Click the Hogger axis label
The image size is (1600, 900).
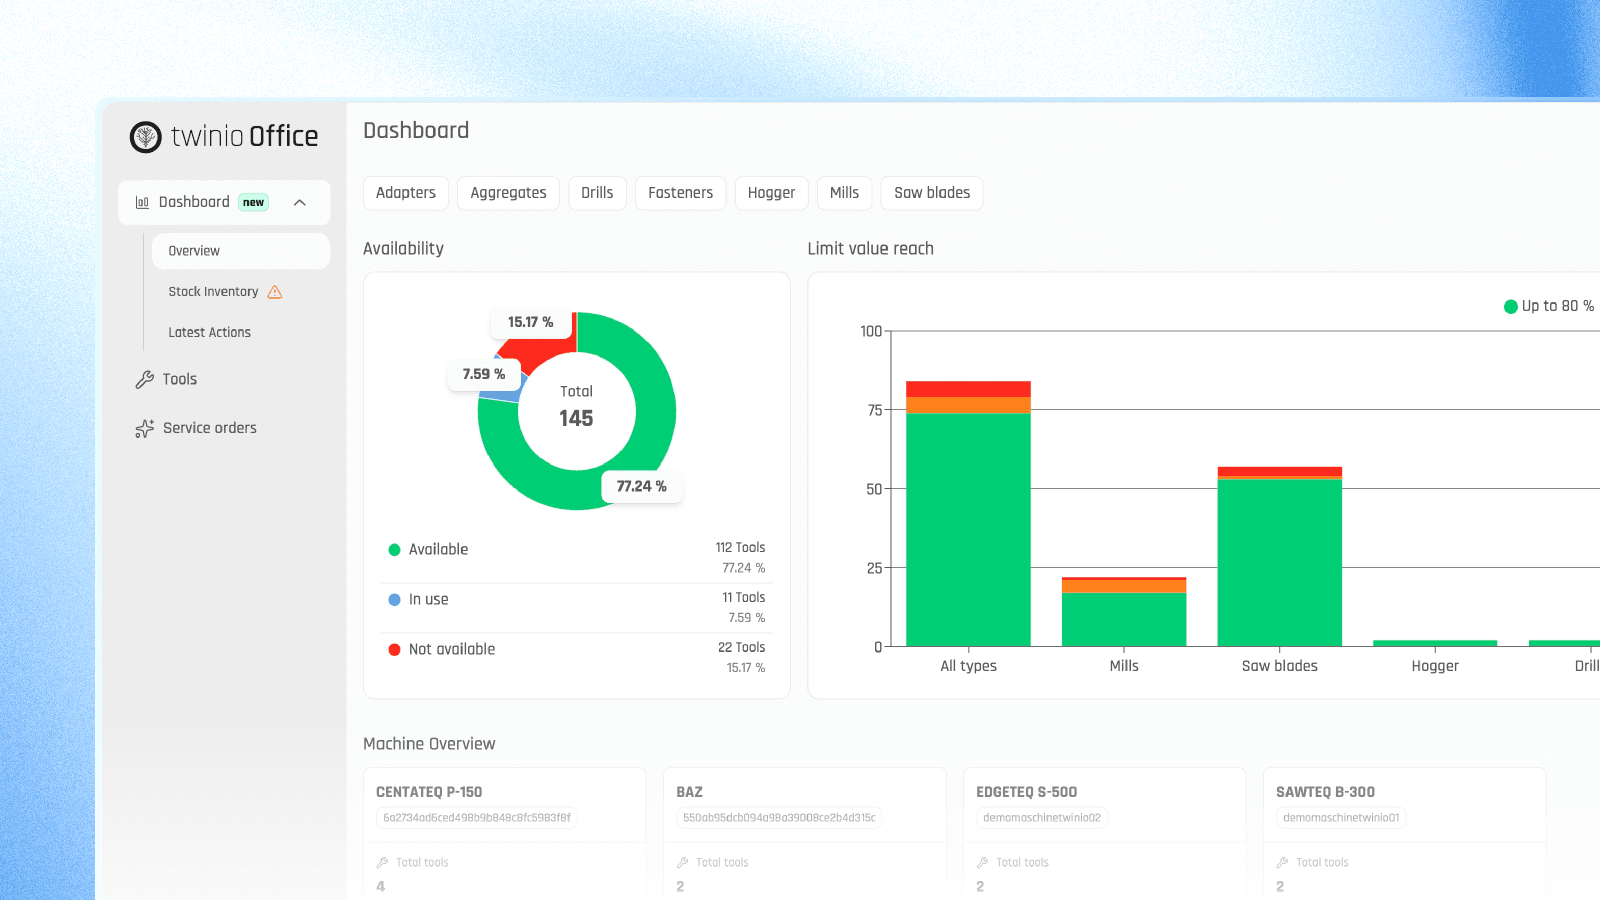pos(1435,666)
